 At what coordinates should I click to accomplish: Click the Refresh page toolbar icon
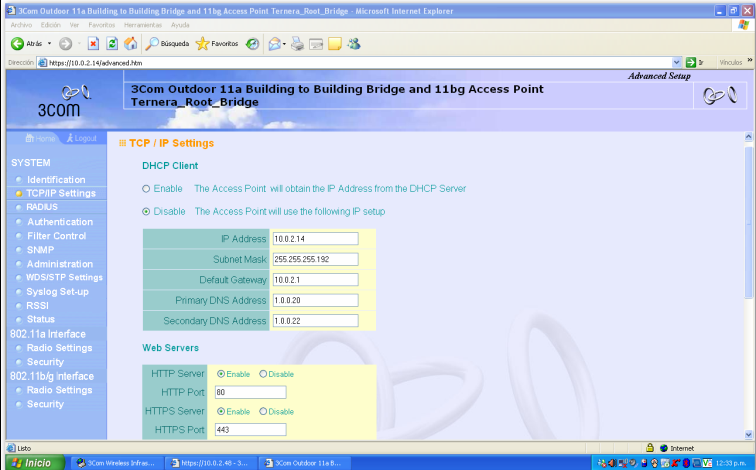111,44
